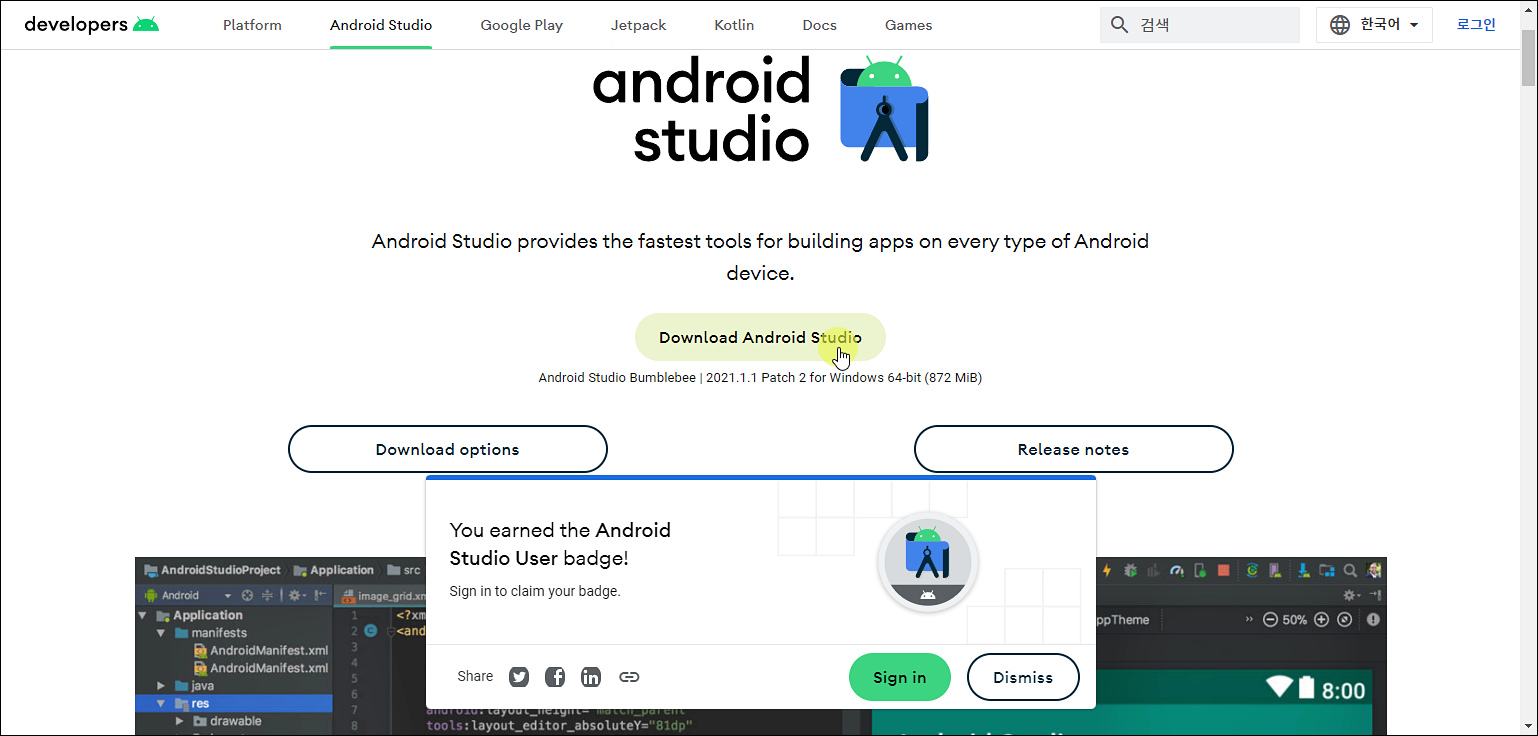This screenshot has height=736, width=1538.
Task: Open the Docs tab
Action: (x=819, y=25)
